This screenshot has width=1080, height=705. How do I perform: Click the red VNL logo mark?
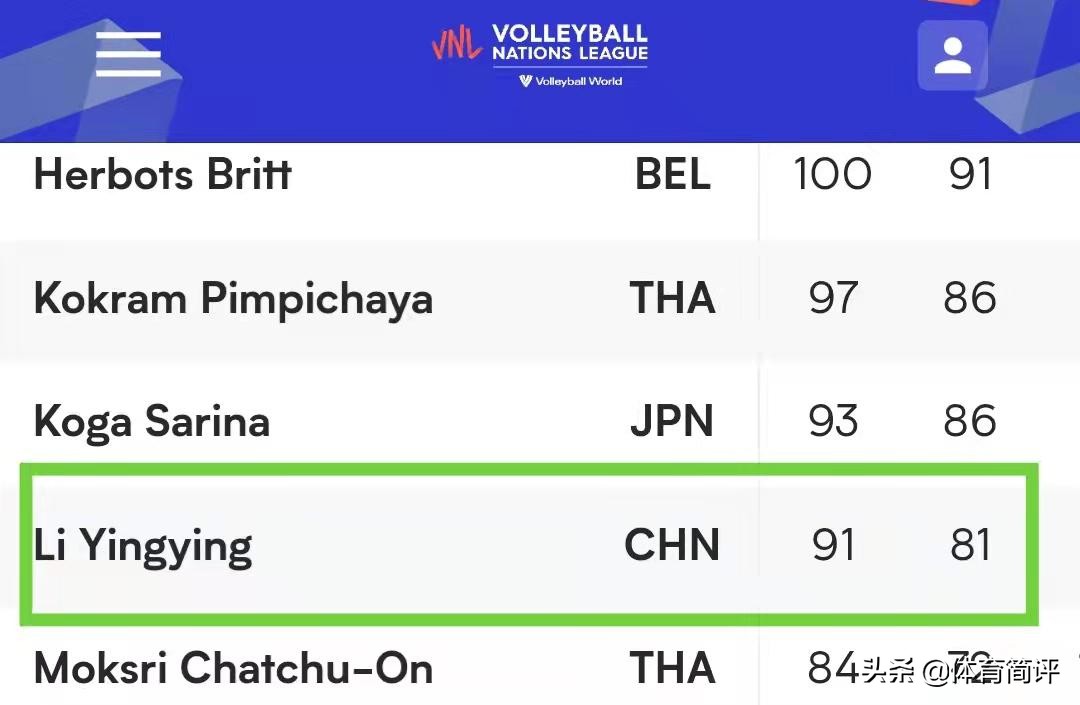[457, 44]
